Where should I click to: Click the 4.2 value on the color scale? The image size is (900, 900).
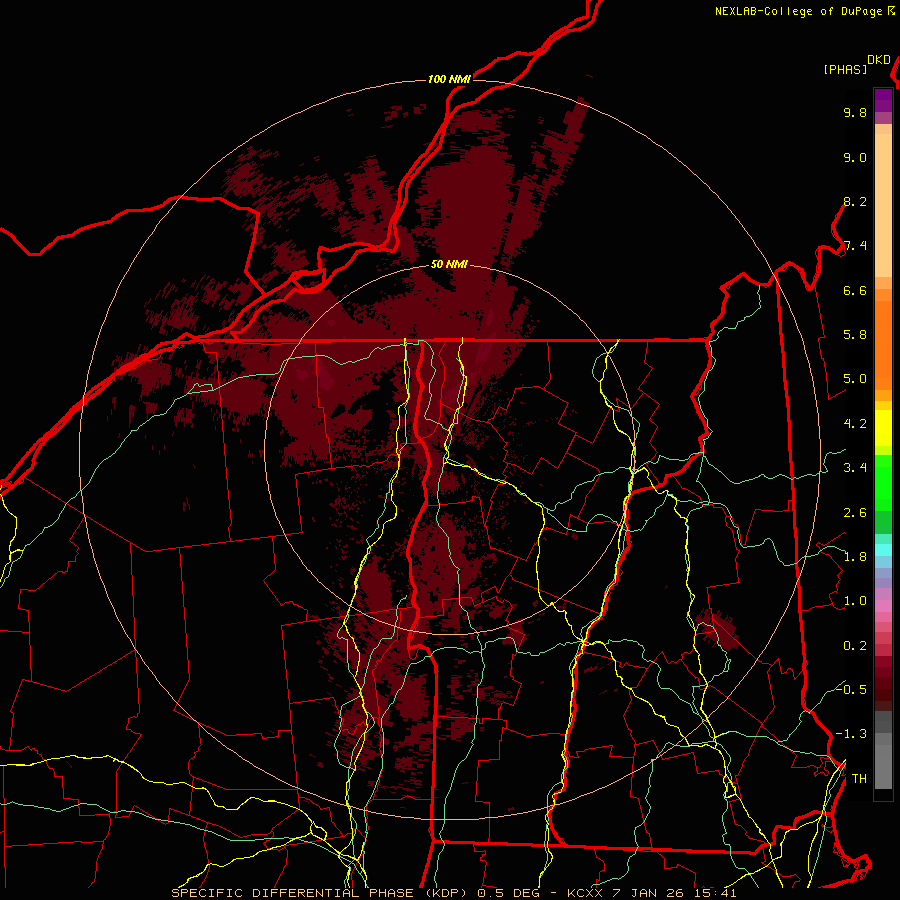(x=855, y=424)
